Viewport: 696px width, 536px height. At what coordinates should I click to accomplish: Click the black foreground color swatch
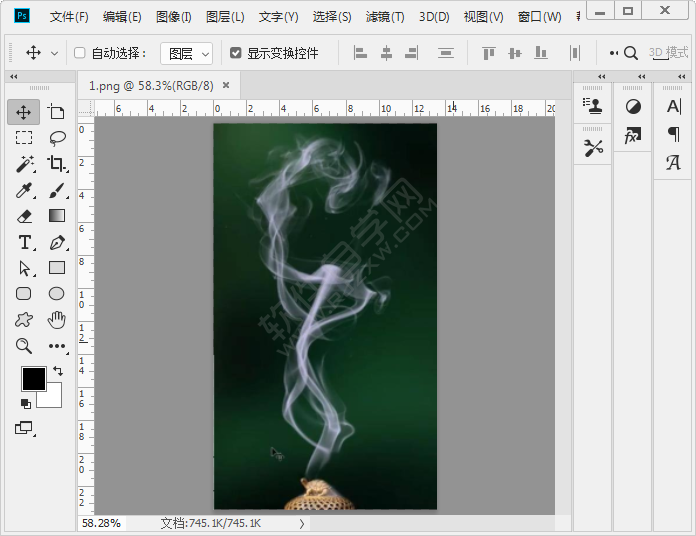[33, 379]
